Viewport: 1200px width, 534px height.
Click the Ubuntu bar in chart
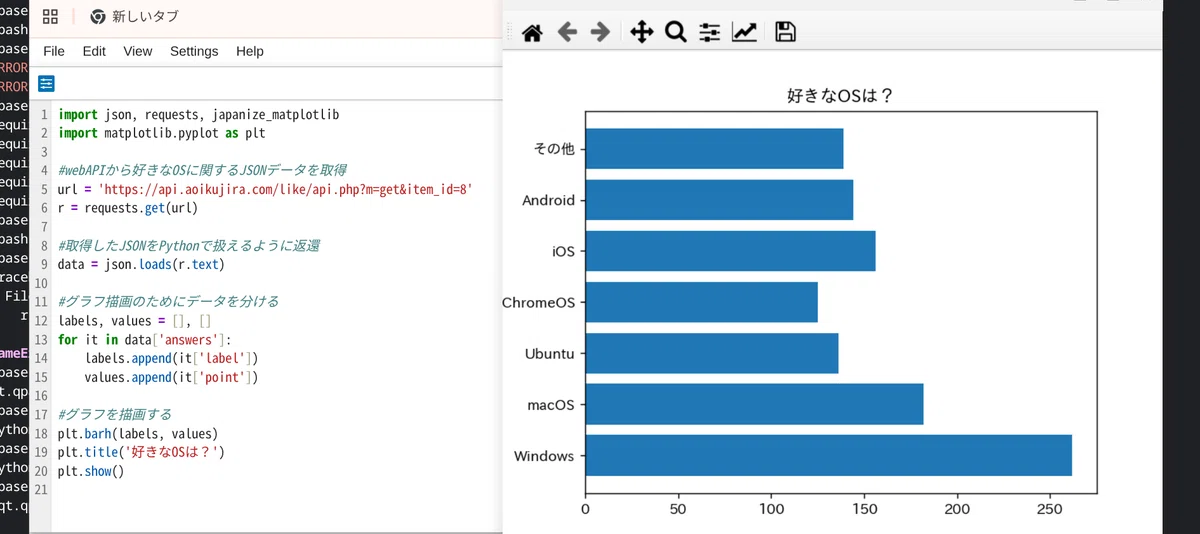pos(712,353)
